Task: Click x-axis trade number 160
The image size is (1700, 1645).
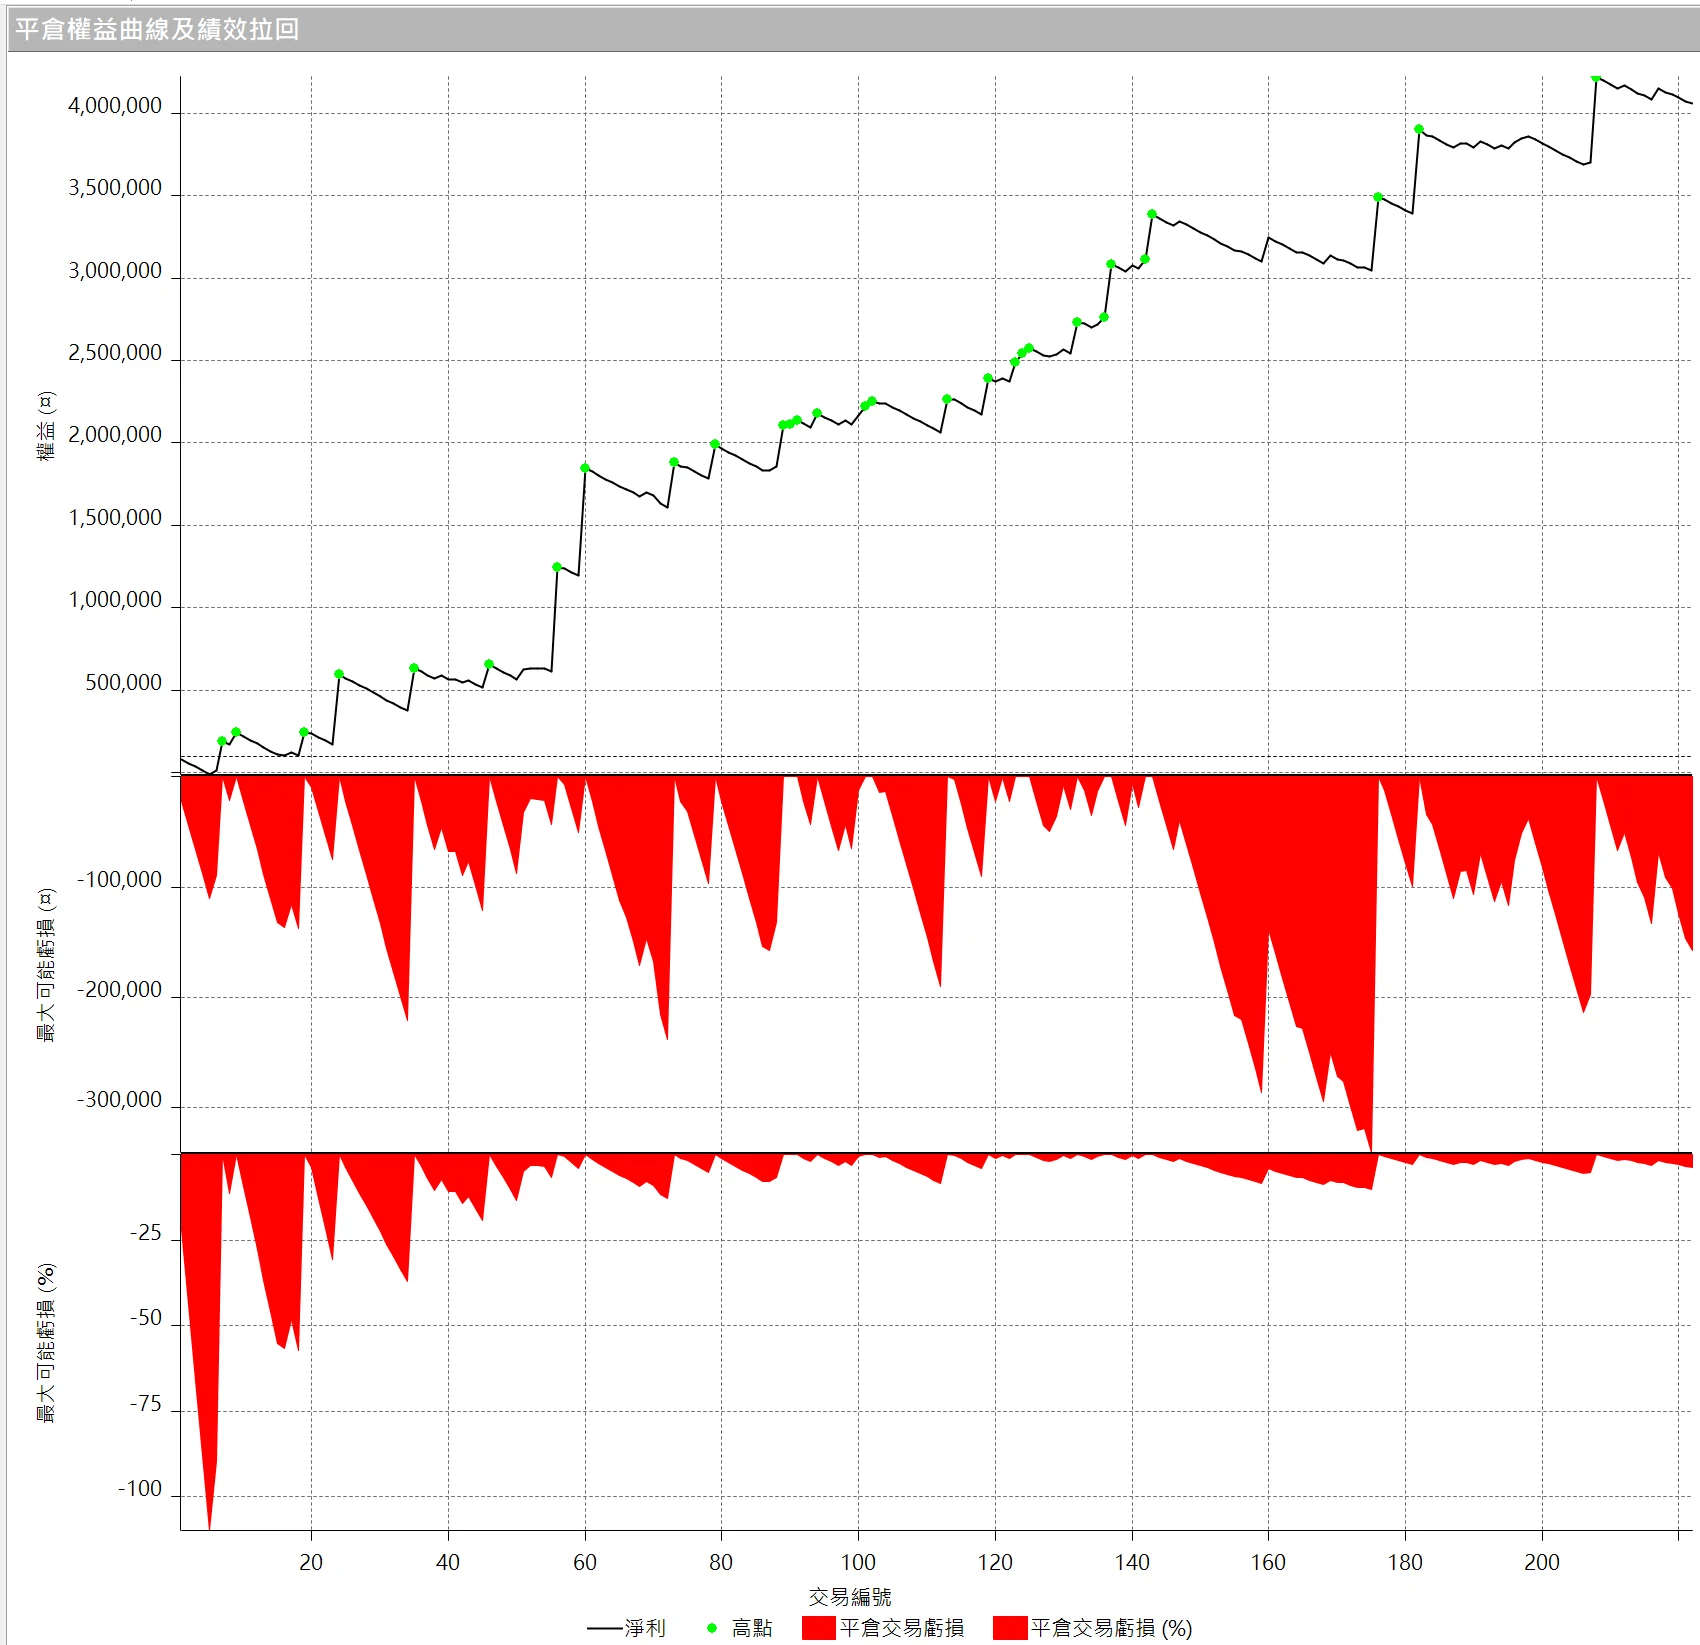Action: click(1268, 1562)
